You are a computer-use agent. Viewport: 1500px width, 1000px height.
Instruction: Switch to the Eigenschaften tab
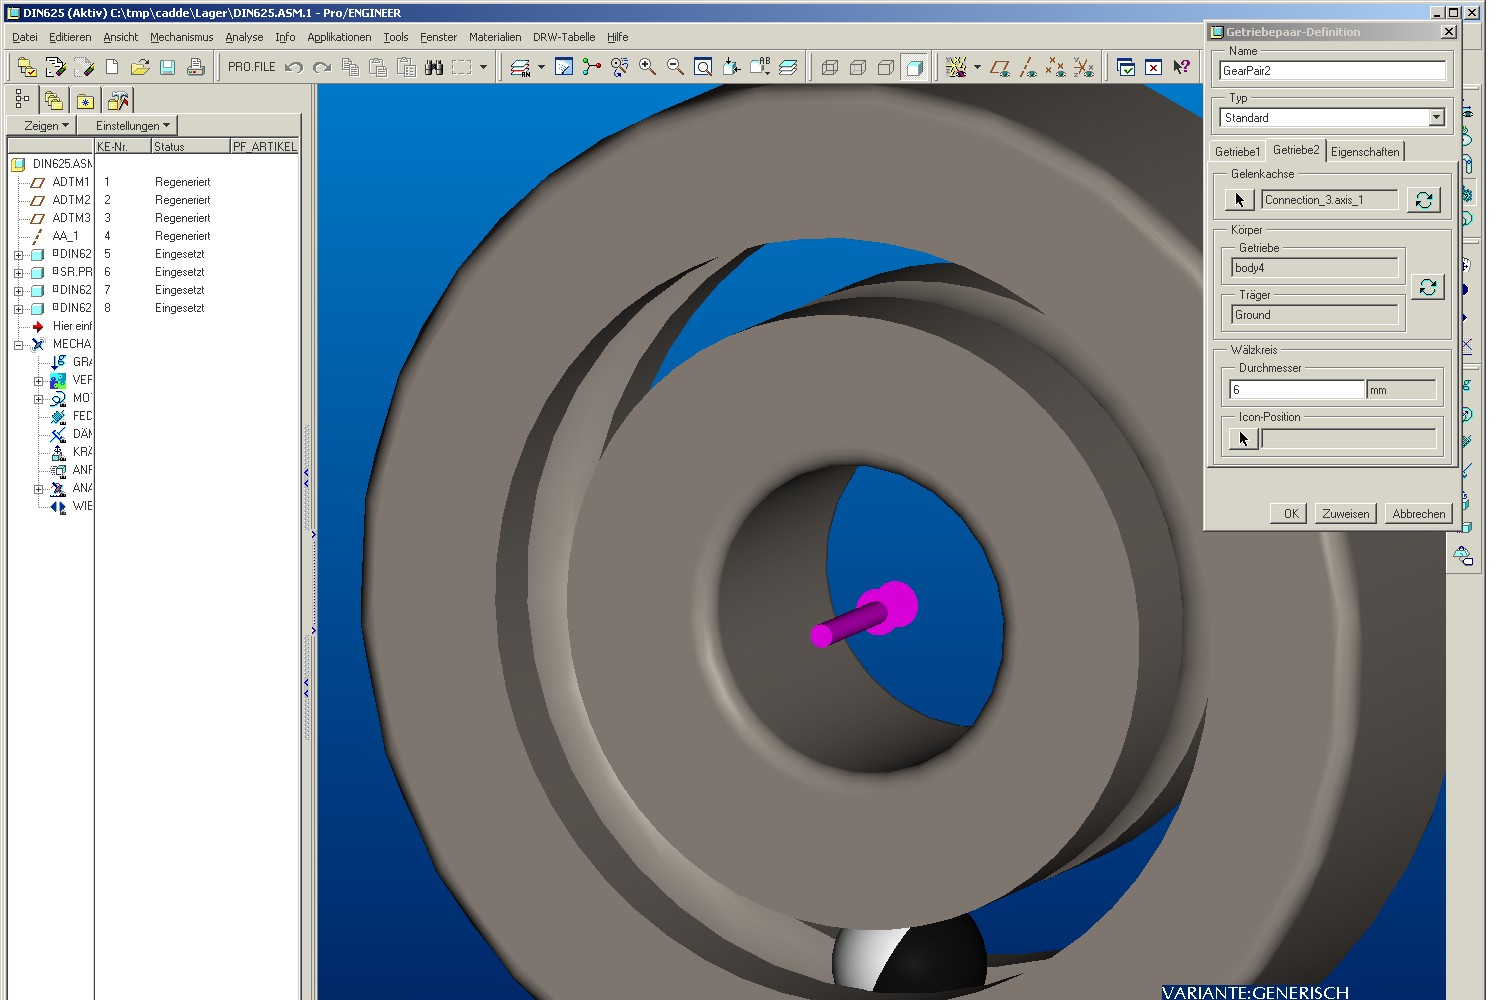[1365, 152]
